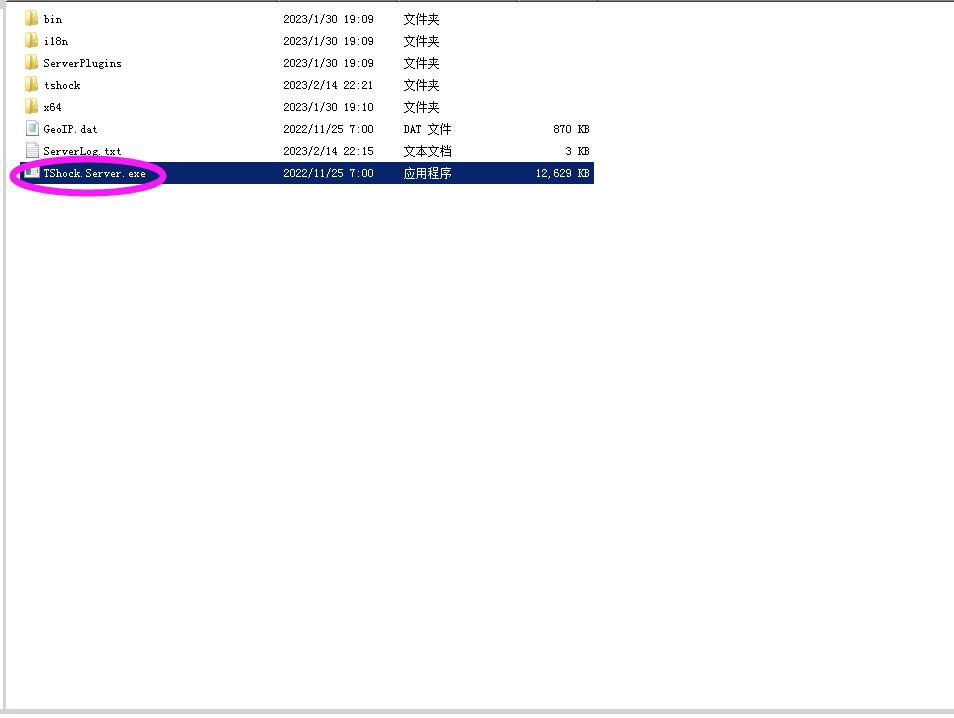Select the TShock.Server.exe file name
Image resolution: width=954 pixels, height=718 pixels.
click(94, 173)
